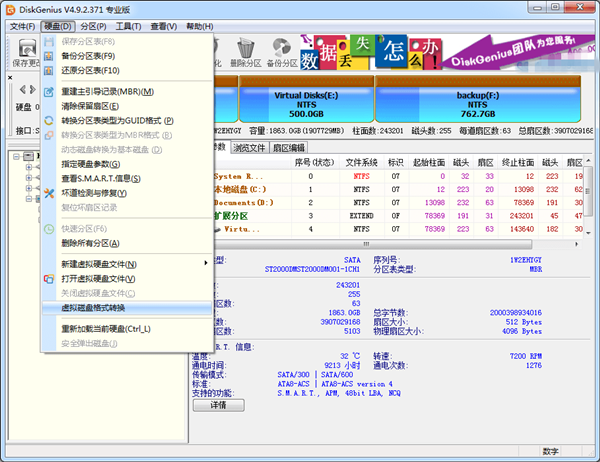The height and width of the screenshot is (462, 600).
Task: Collapse the root disk tree node
Action: click(16, 157)
